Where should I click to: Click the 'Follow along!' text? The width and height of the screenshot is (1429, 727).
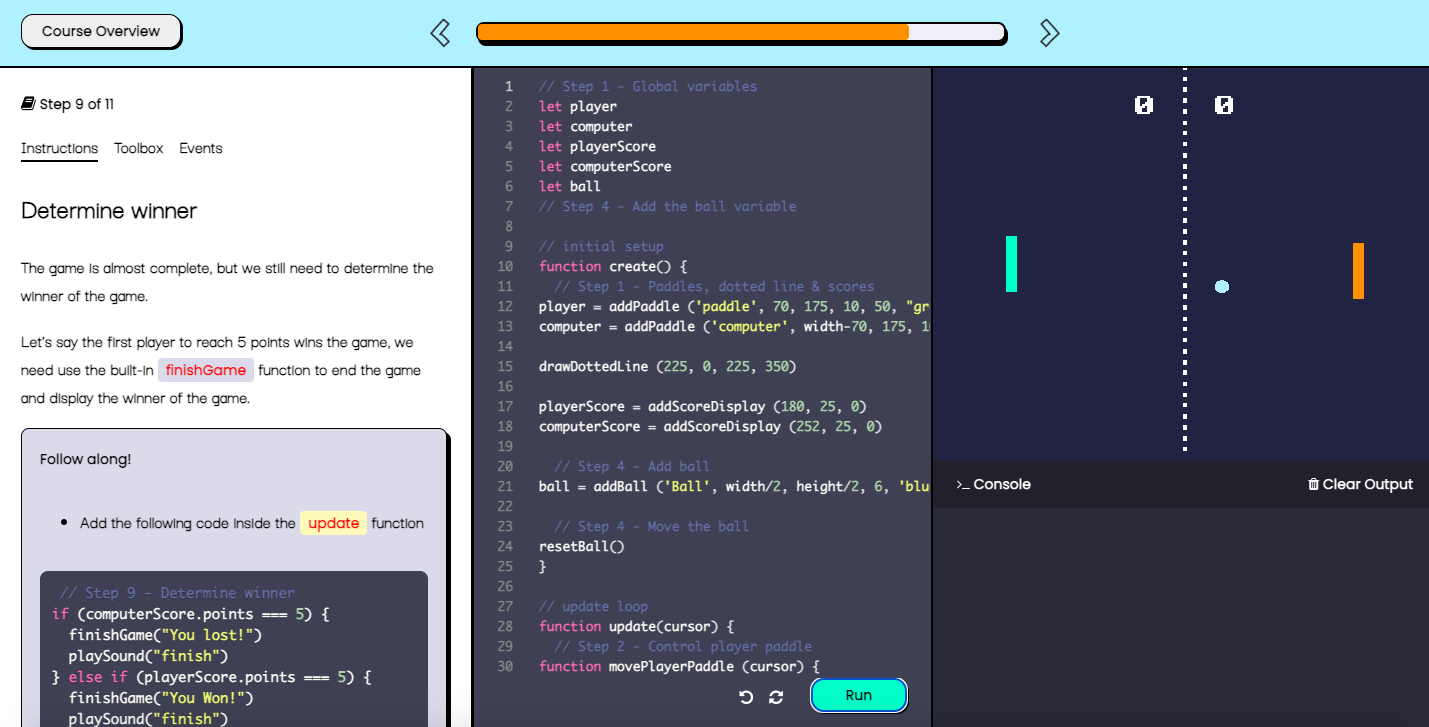86,459
